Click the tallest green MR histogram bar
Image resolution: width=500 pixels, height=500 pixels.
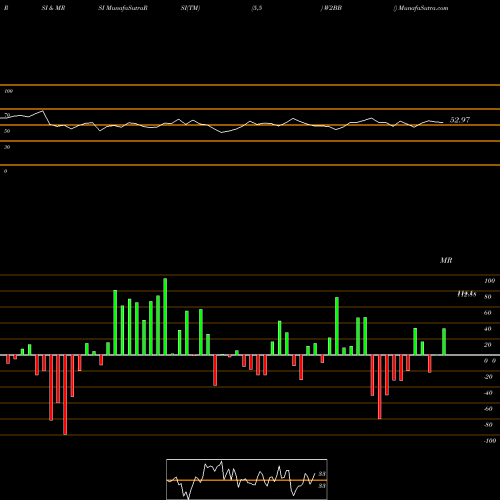click(x=165, y=317)
